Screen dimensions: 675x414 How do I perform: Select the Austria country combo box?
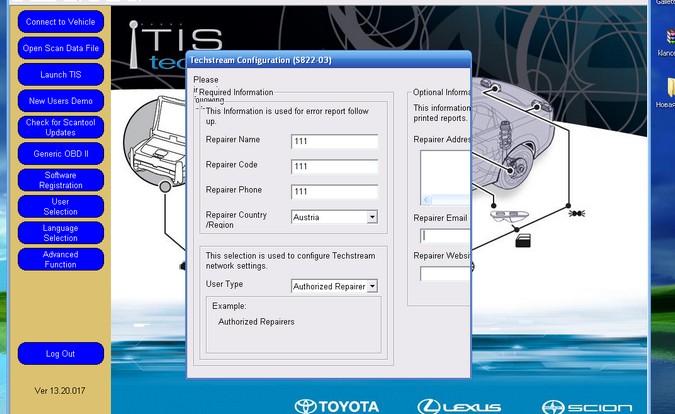(x=334, y=217)
